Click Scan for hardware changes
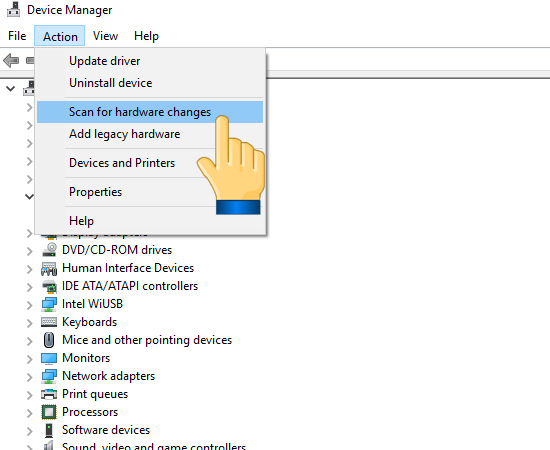 click(x=150, y=112)
